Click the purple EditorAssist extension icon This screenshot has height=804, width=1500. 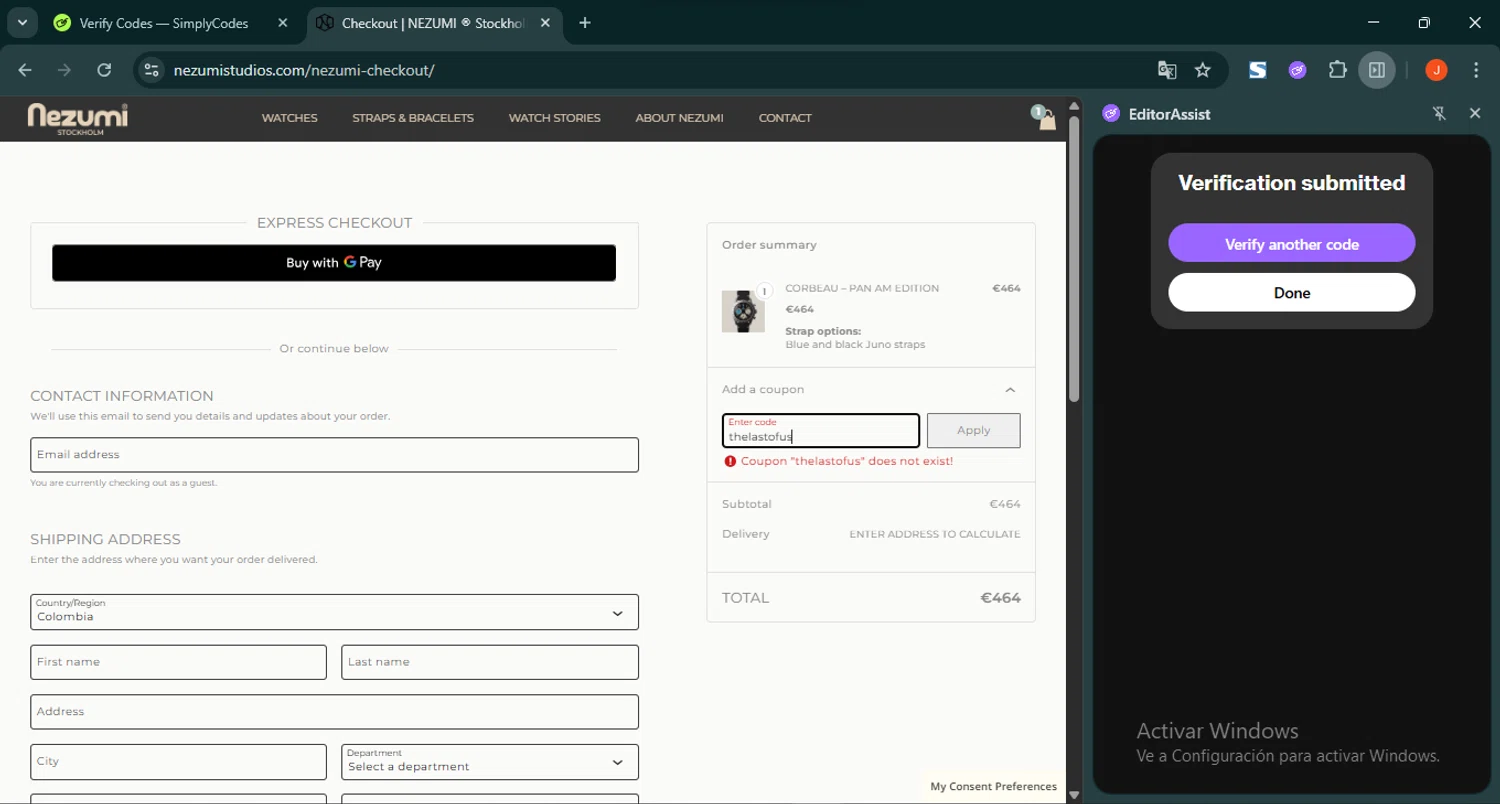pos(1297,70)
